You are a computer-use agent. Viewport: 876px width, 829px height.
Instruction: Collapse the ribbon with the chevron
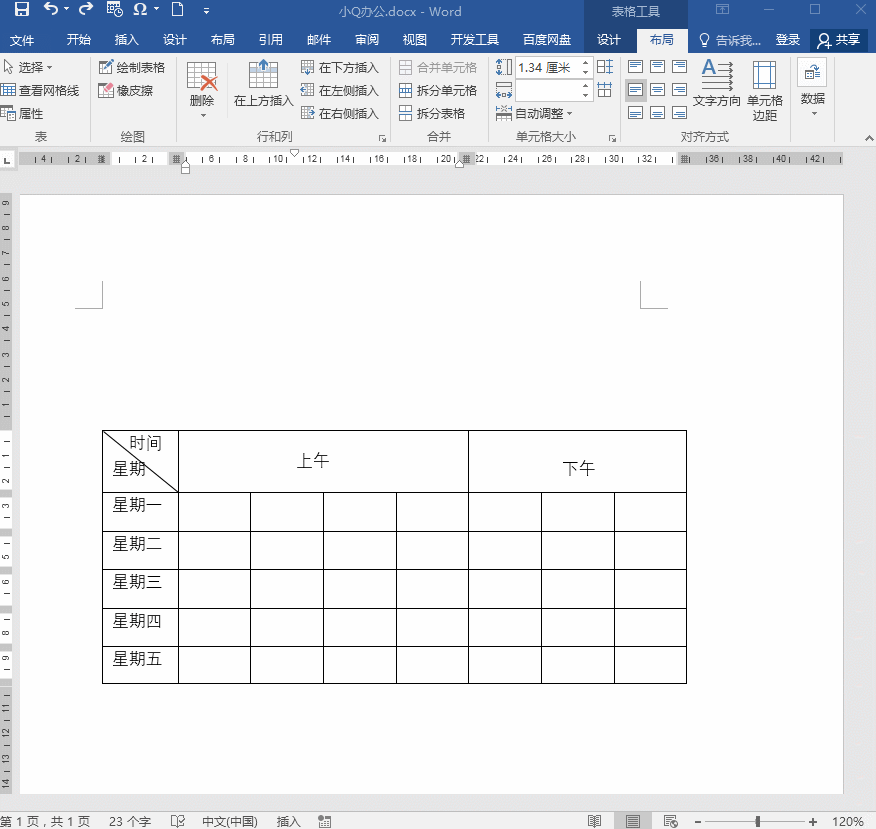point(869,138)
